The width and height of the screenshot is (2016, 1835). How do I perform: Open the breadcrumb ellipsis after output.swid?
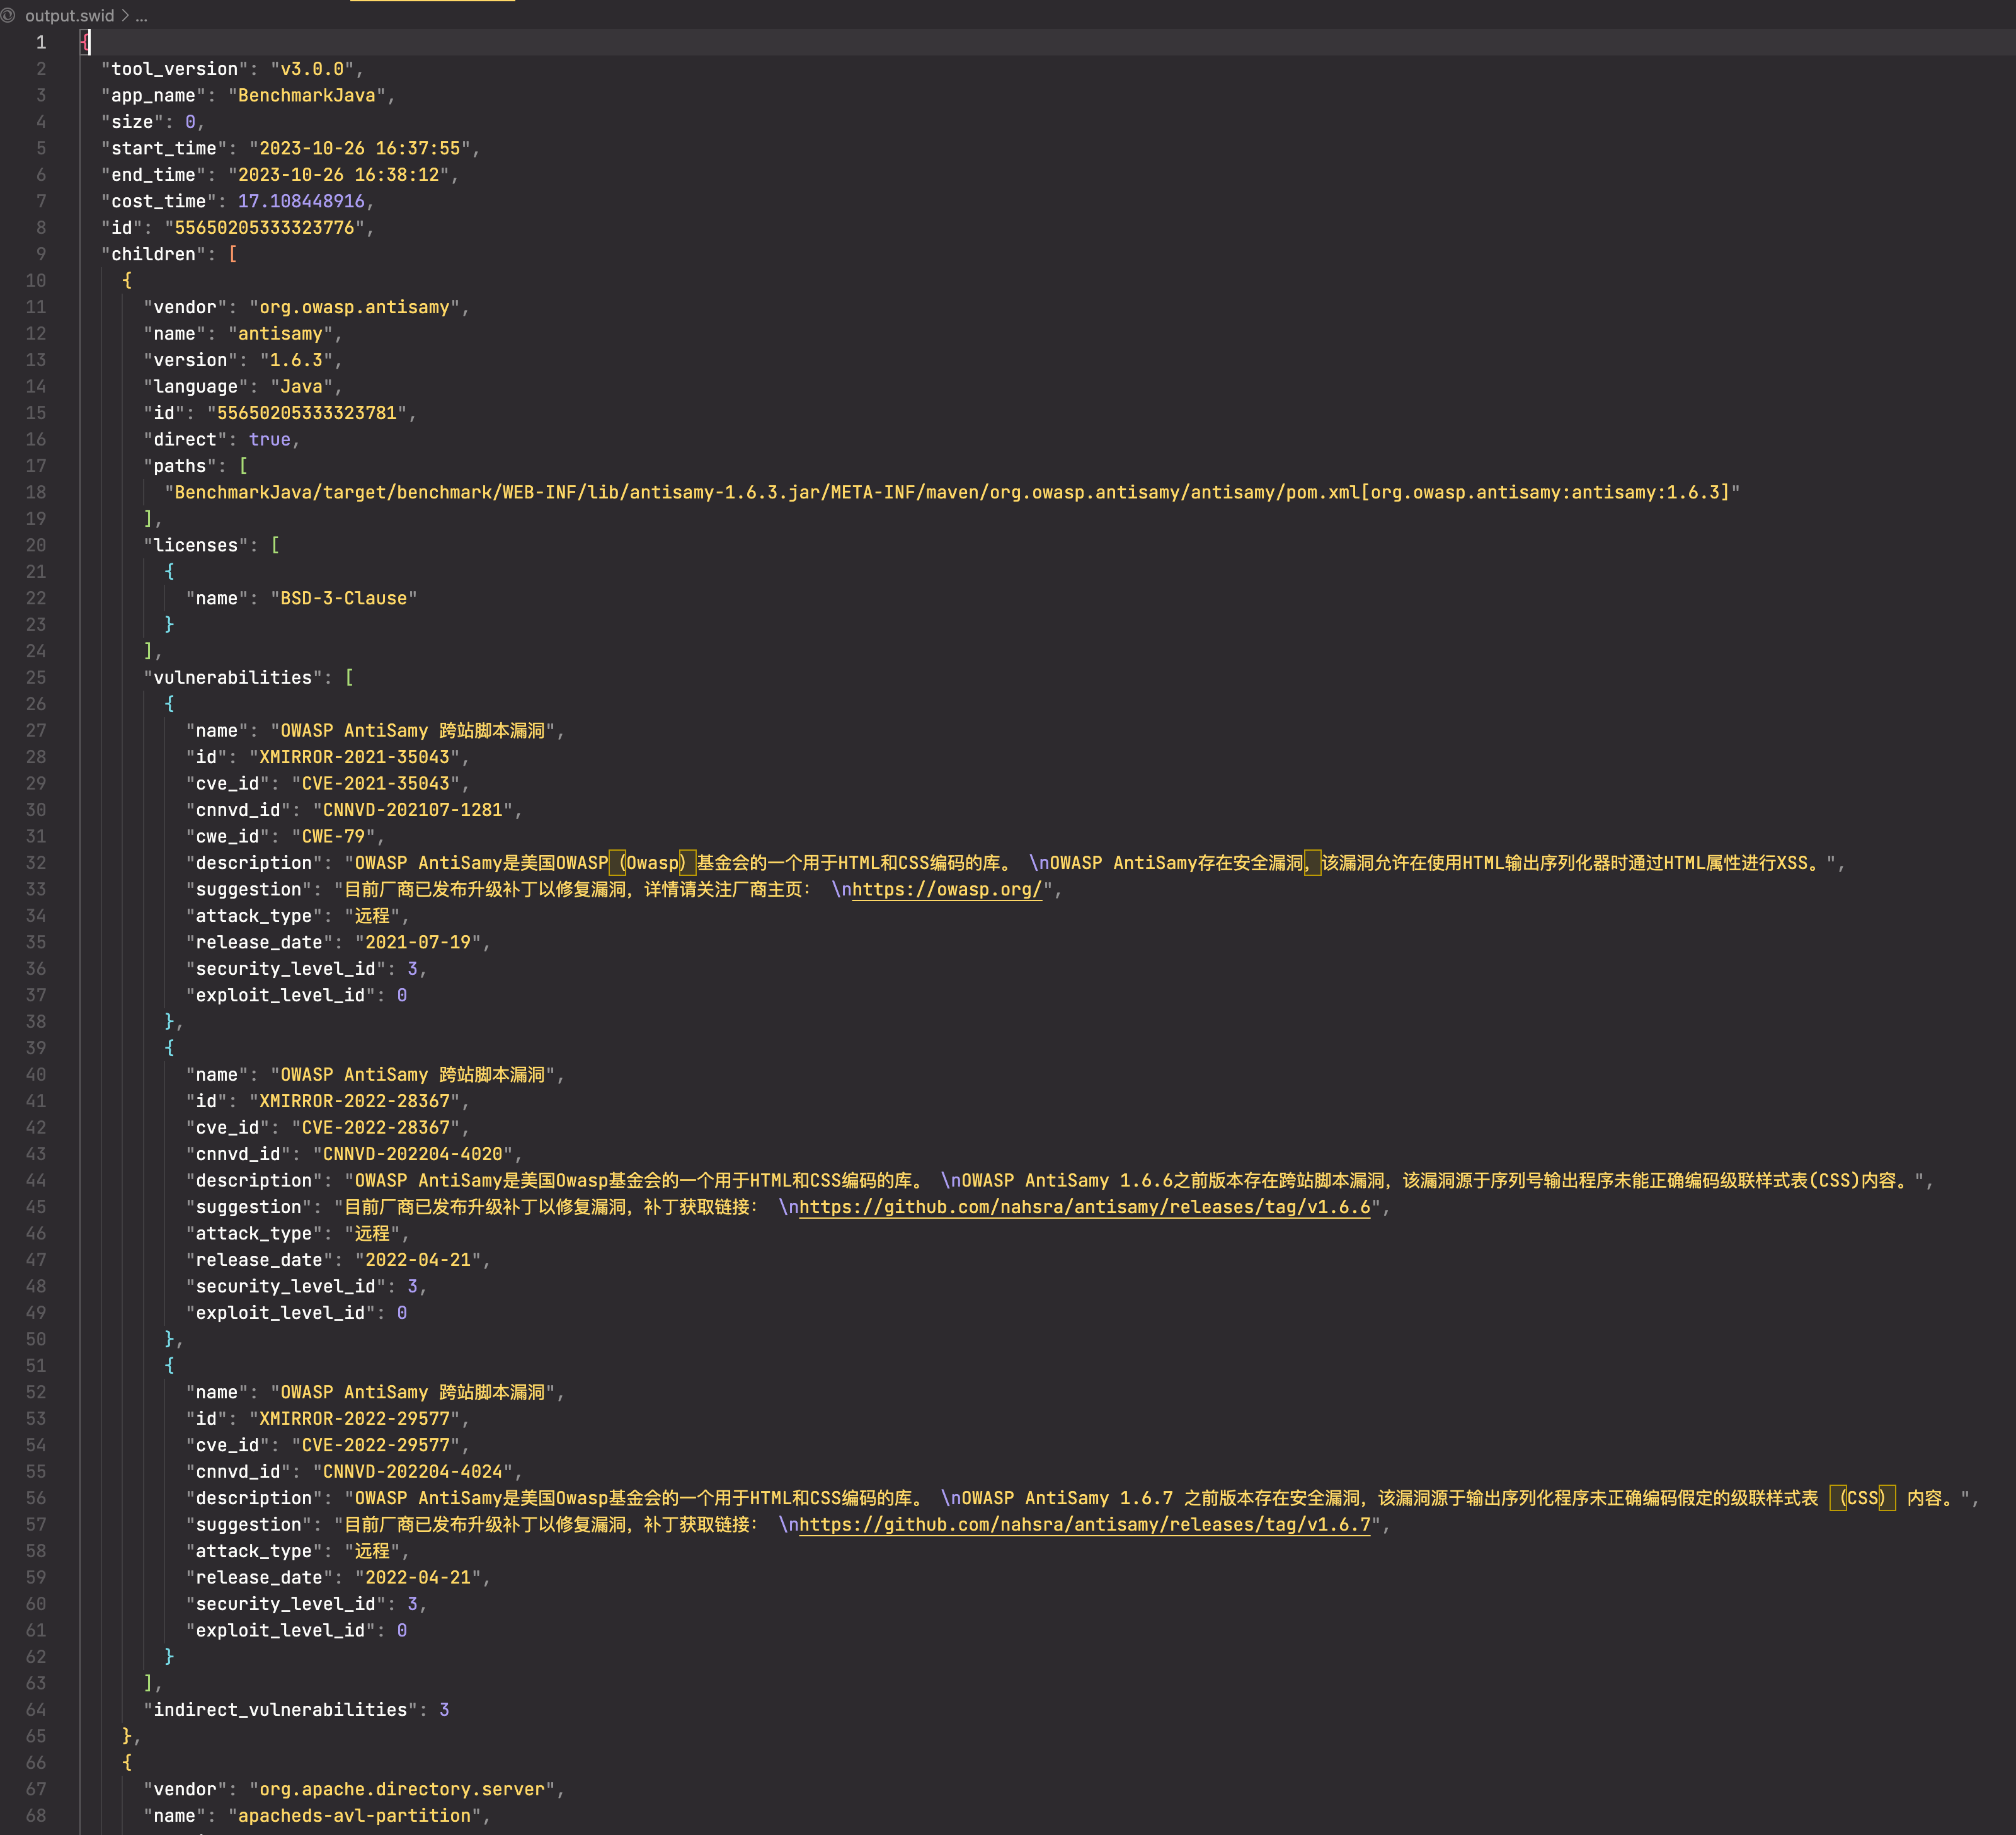141,16
